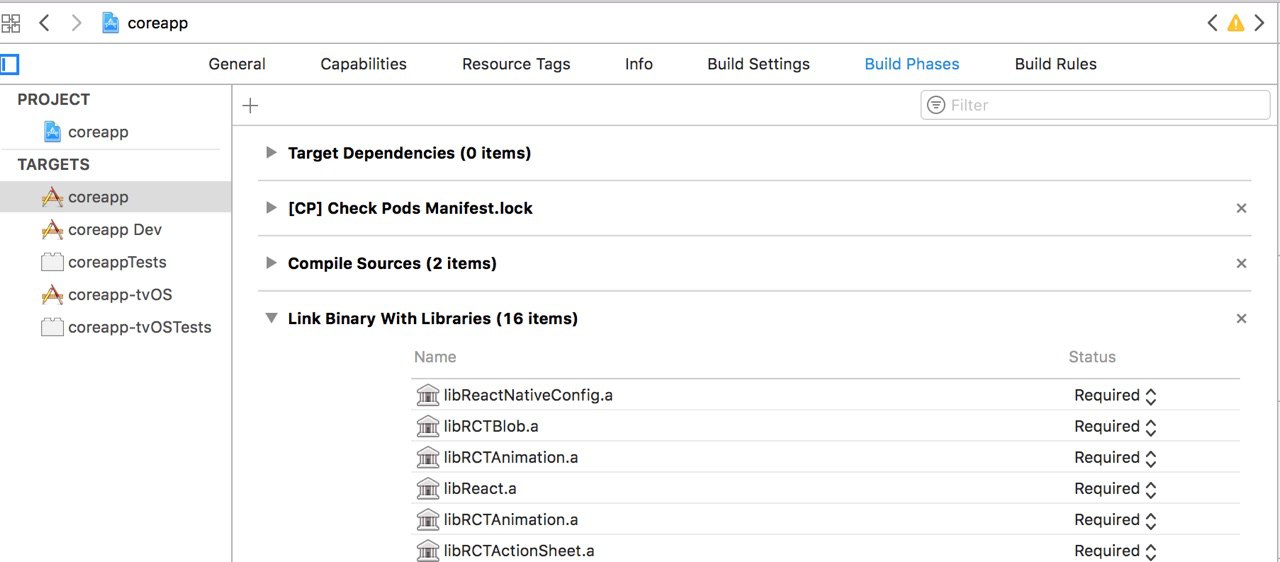Change status dropdown for libReactNativeConfig.a
This screenshot has width=1280, height=562.
click(1115, 396)
